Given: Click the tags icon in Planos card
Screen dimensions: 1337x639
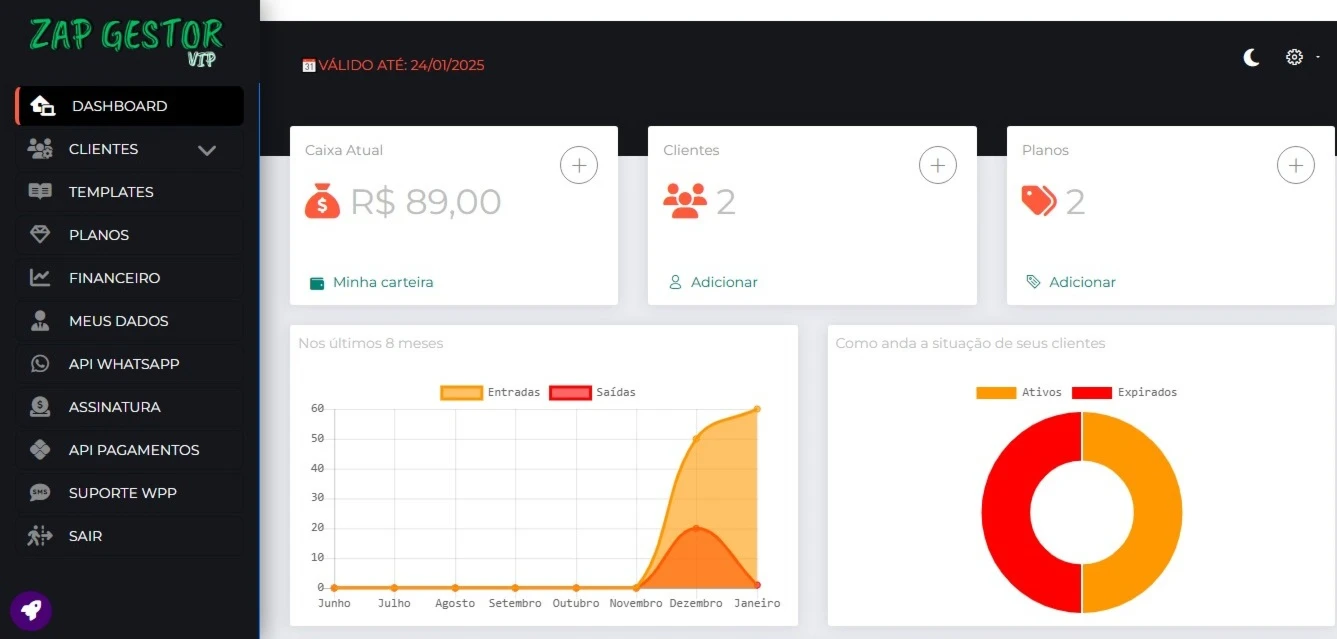Looking at the screenshot, I should coord(1039,201).
